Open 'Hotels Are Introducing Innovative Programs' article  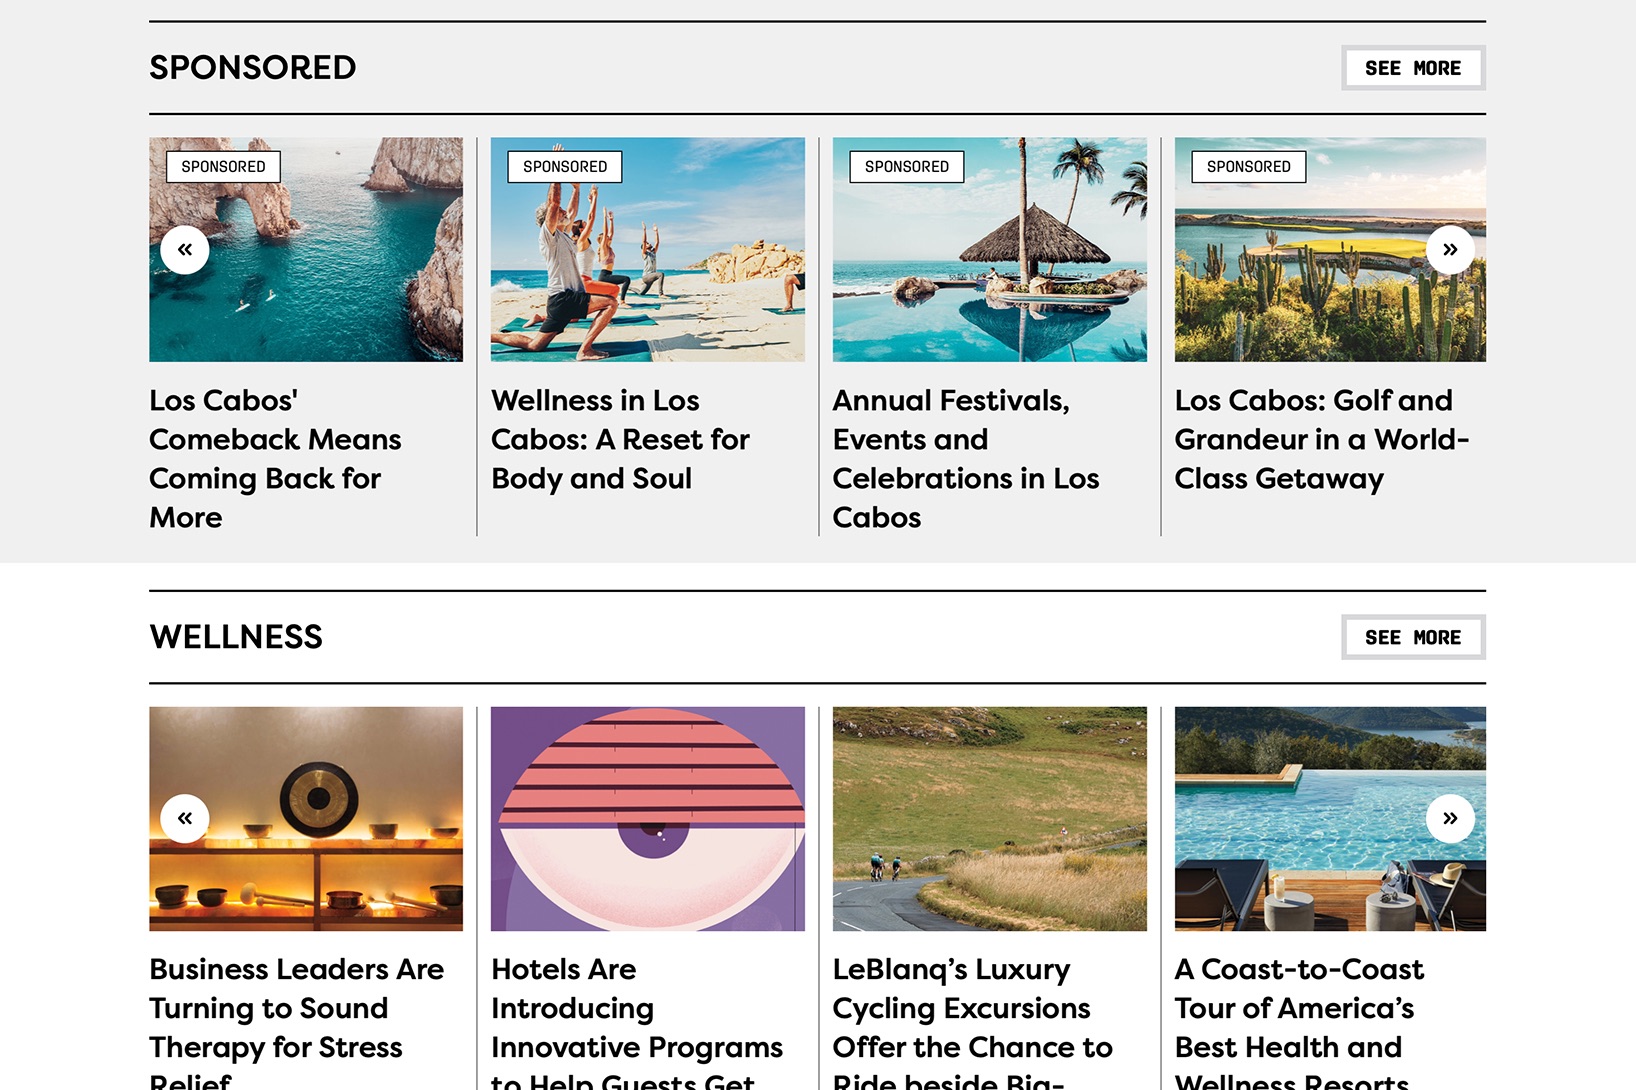[637, 1022]
